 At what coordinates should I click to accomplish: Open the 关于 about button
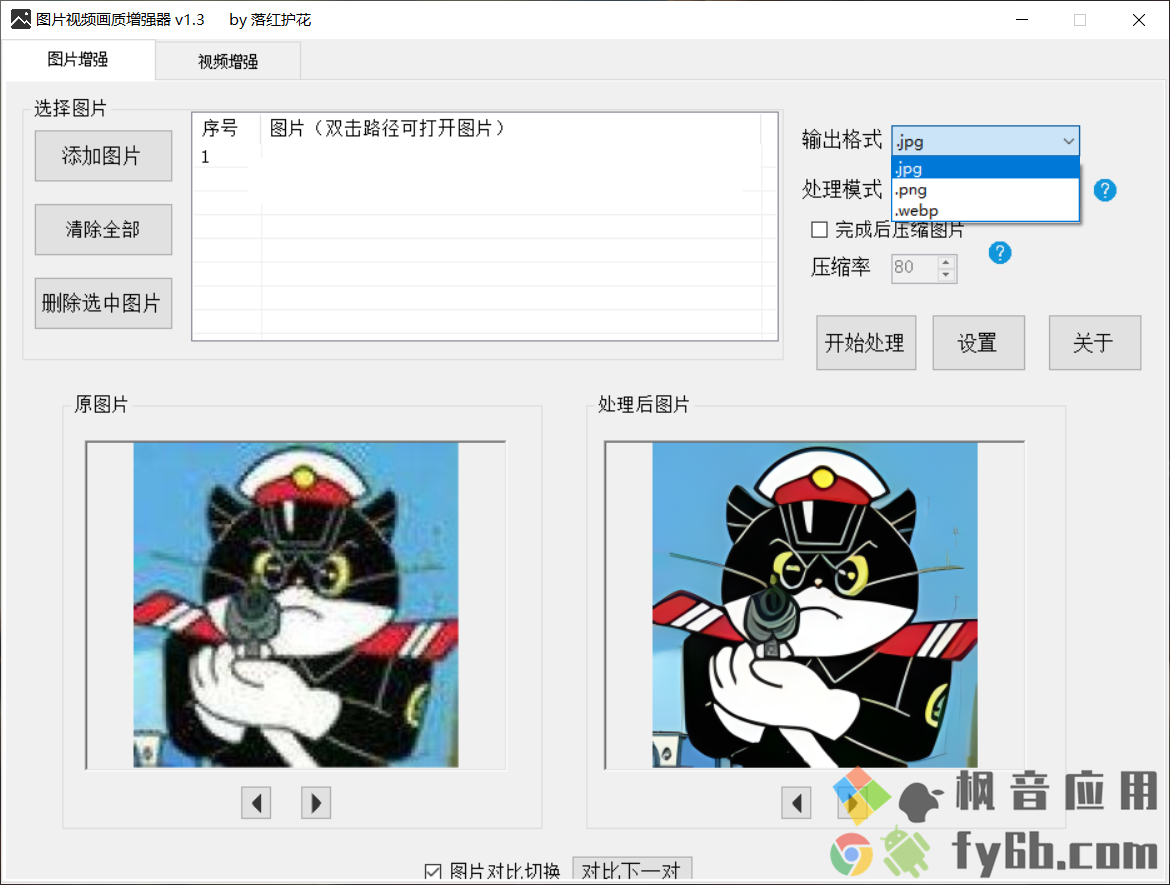(x=1095, y=343)
